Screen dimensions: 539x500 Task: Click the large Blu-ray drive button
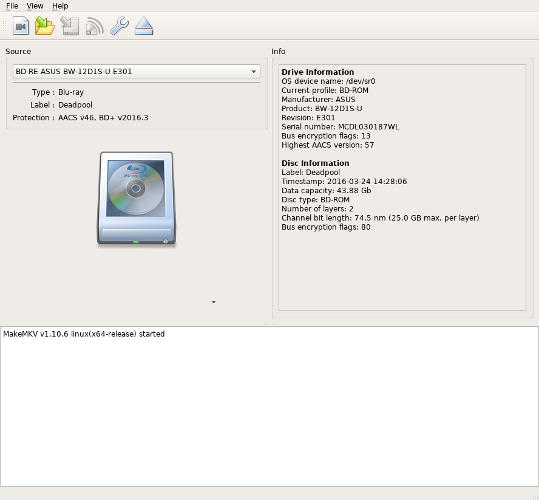coord(136,199)
